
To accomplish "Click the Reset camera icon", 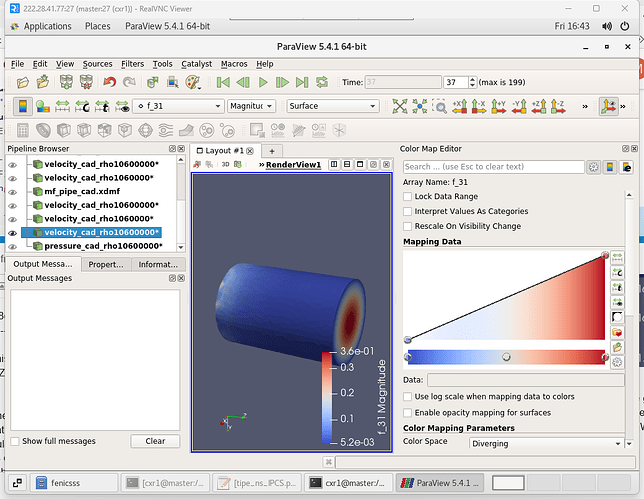I will pyautogui.click(x=401, y=106).
